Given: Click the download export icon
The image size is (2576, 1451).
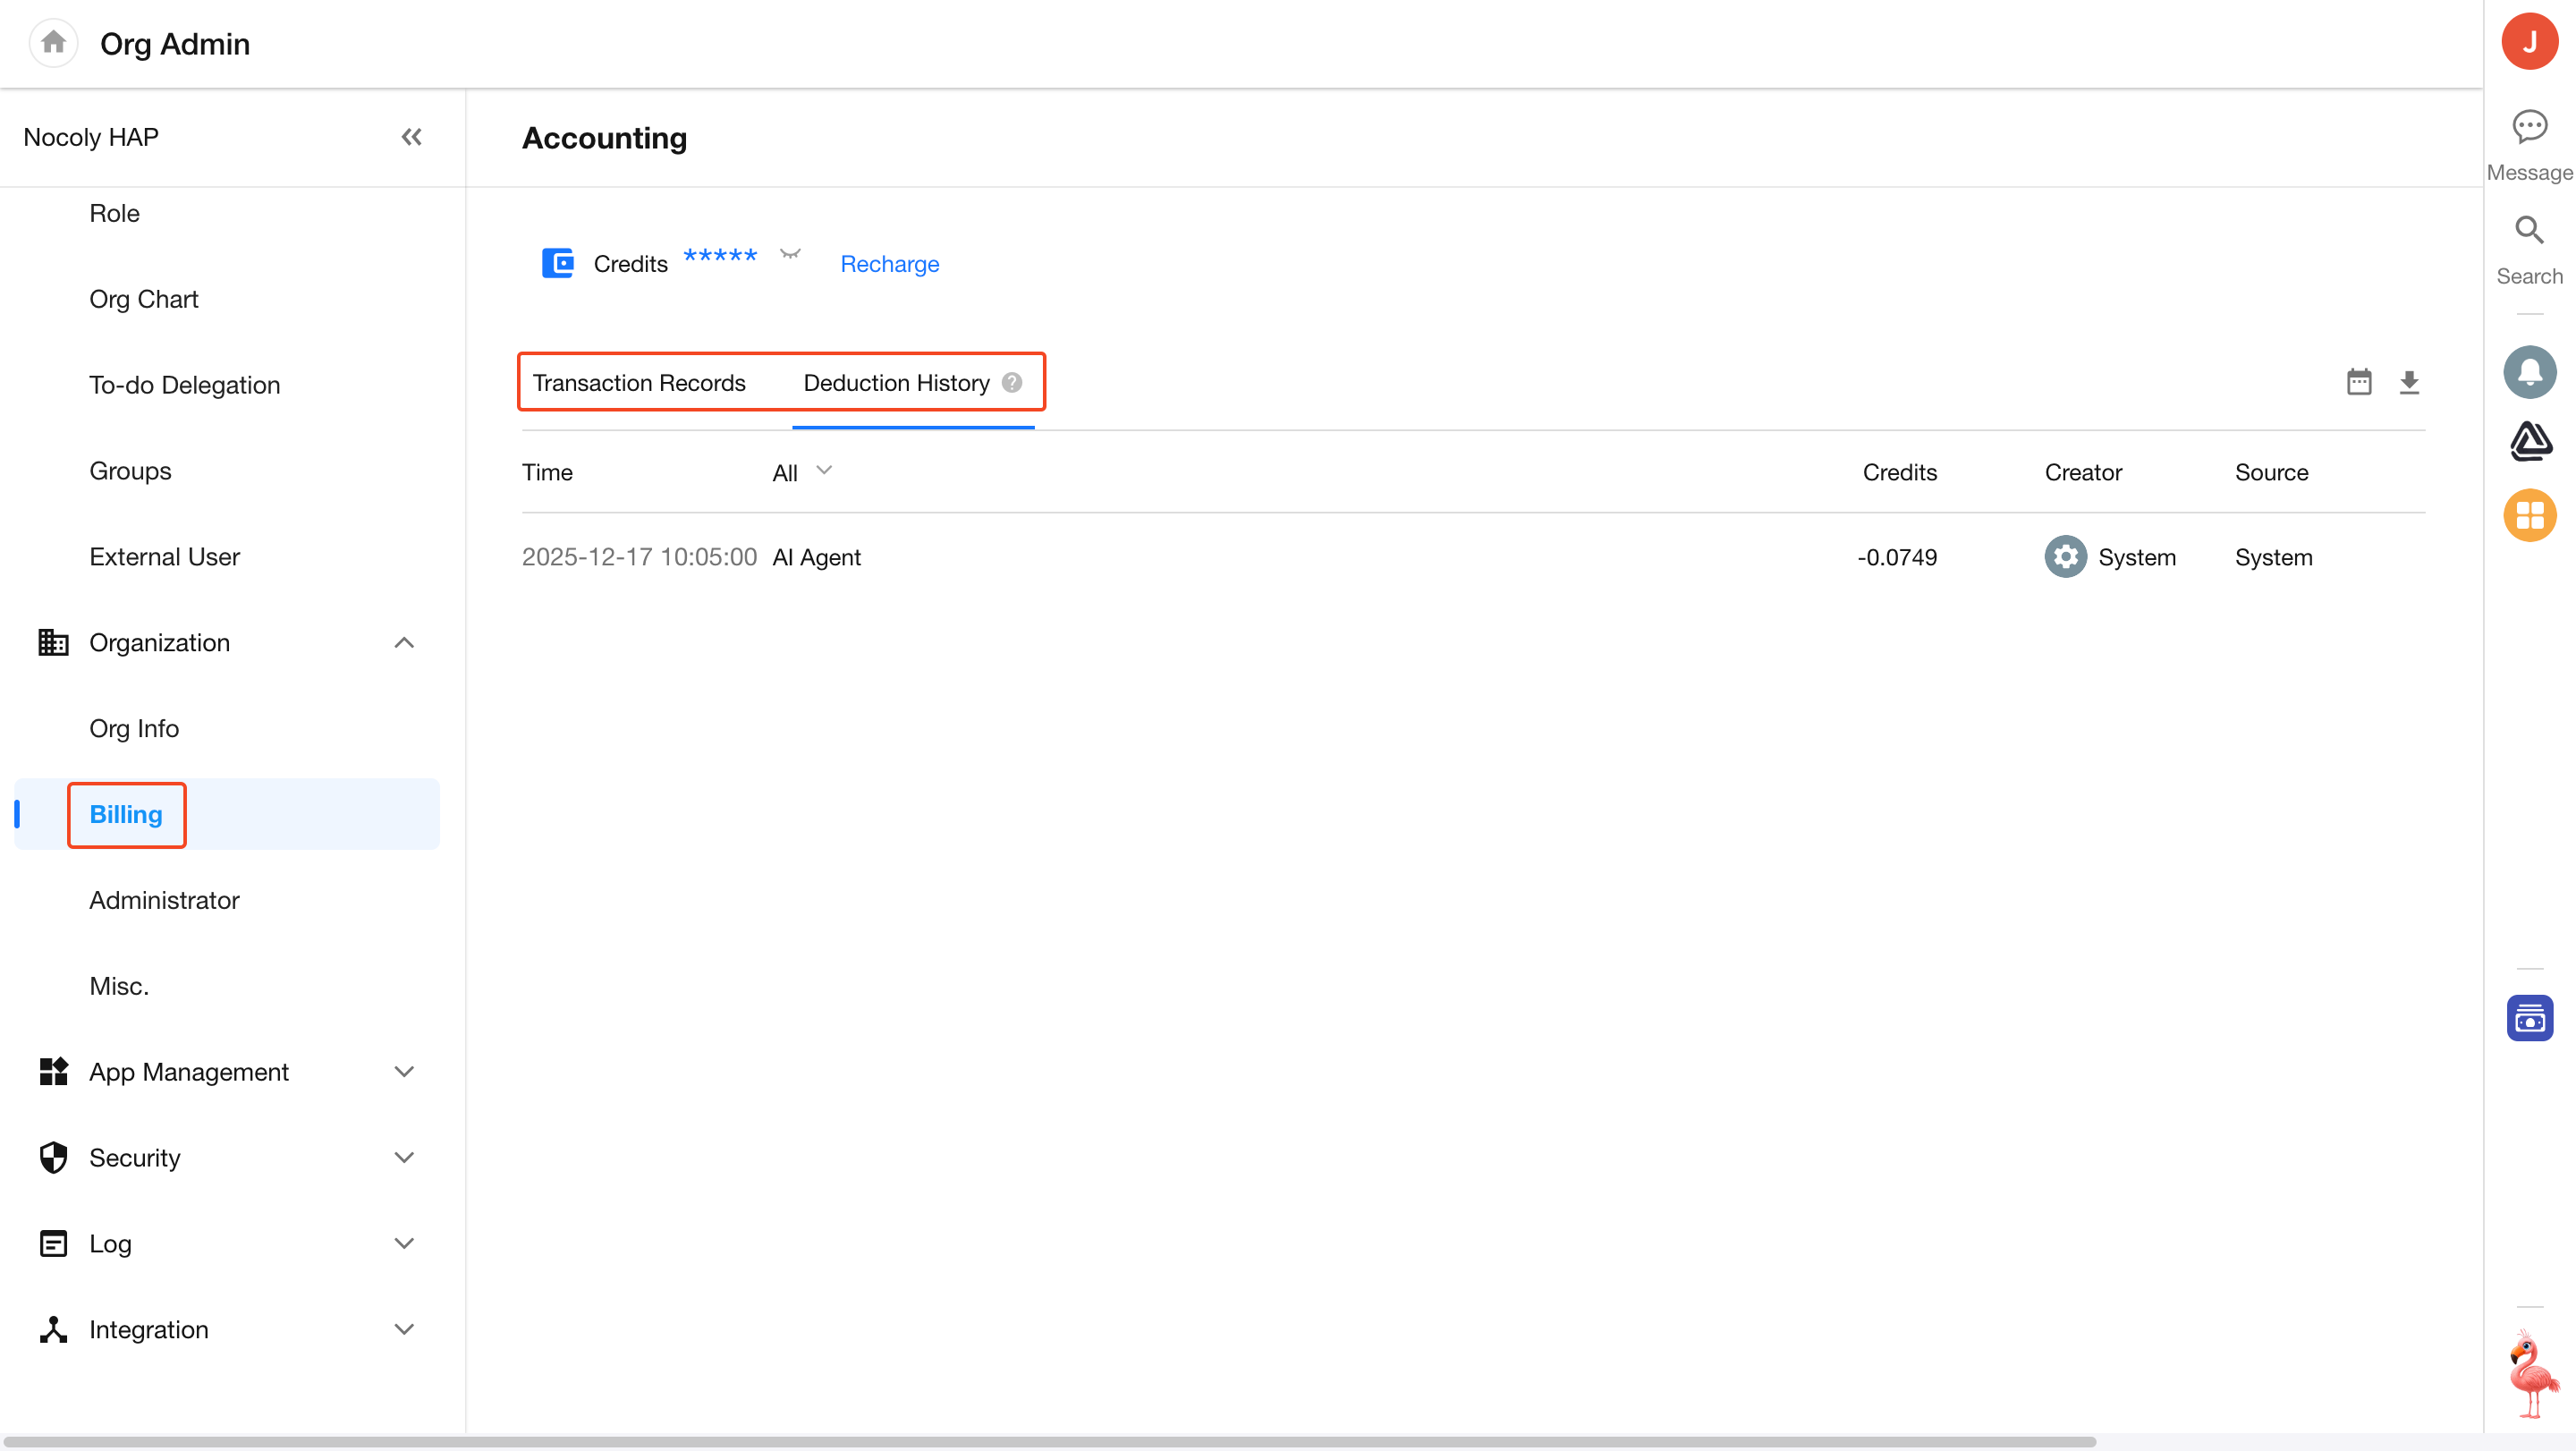Looking at the screenshot, I should [2408, 382].
